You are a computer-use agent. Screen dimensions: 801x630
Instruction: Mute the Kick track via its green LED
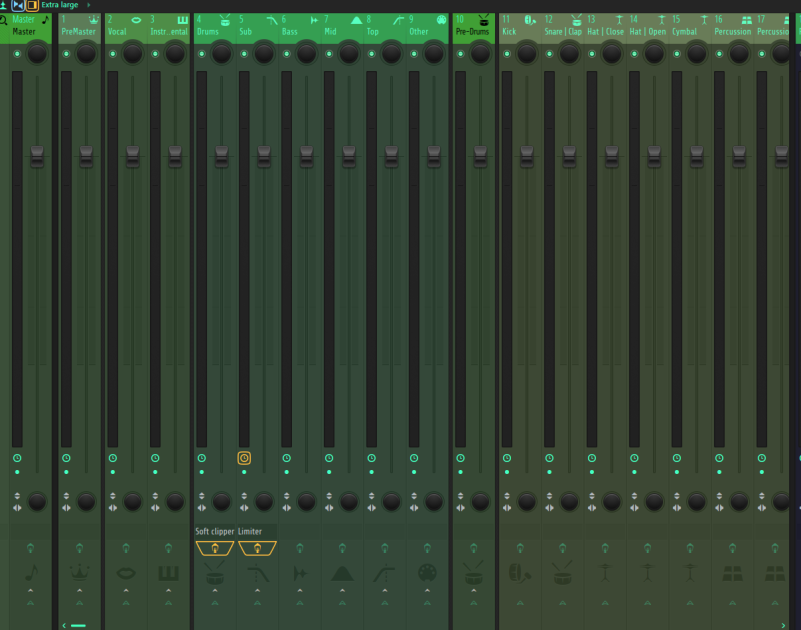(x=507, y=54)
